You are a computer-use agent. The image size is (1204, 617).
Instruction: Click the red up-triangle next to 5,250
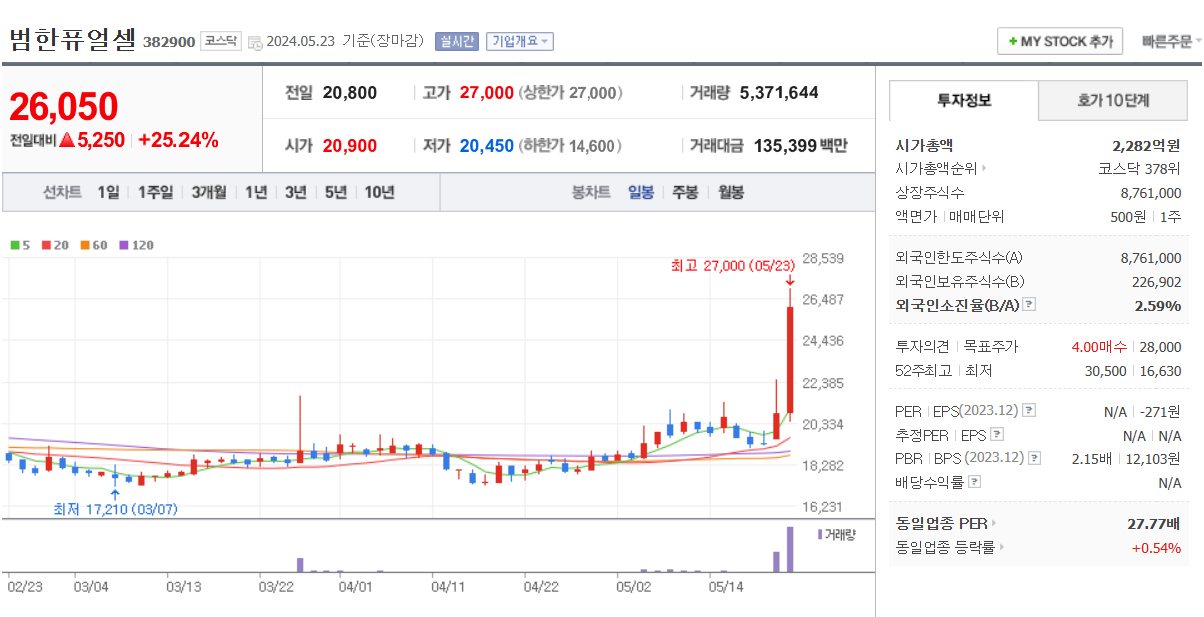66,140
